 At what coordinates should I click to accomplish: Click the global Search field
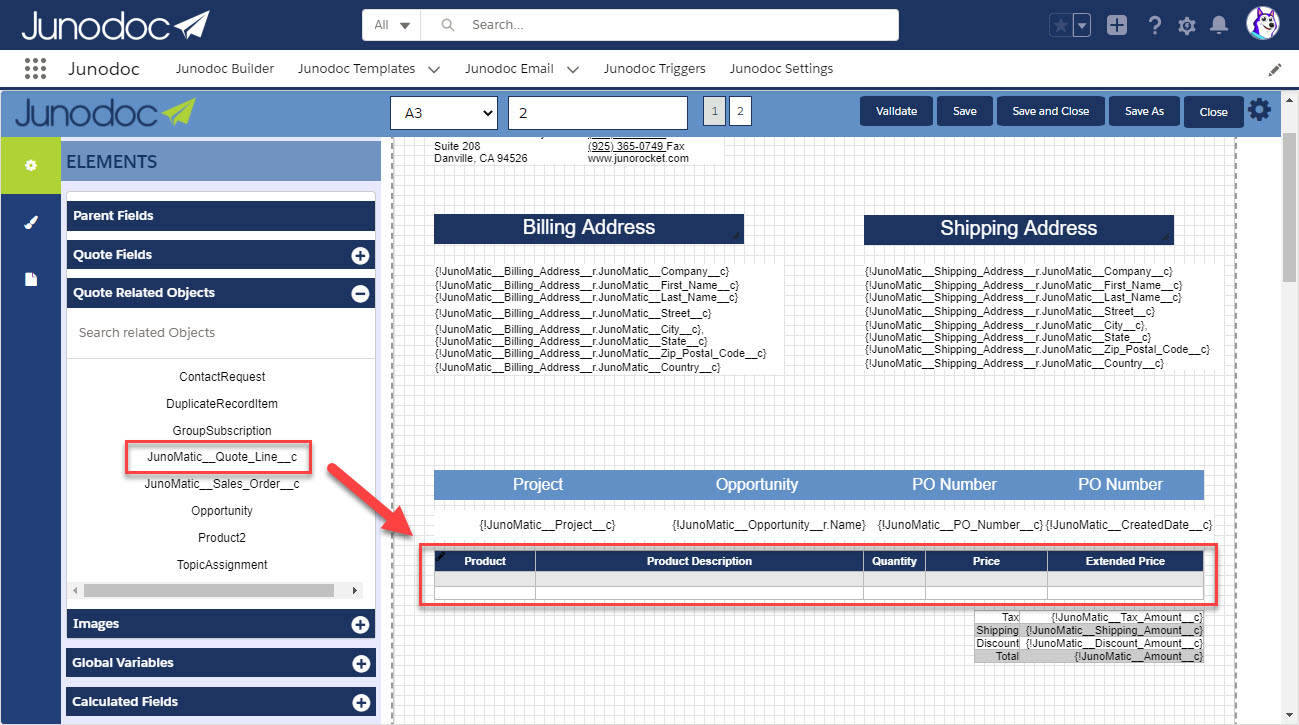click(660, 25)
